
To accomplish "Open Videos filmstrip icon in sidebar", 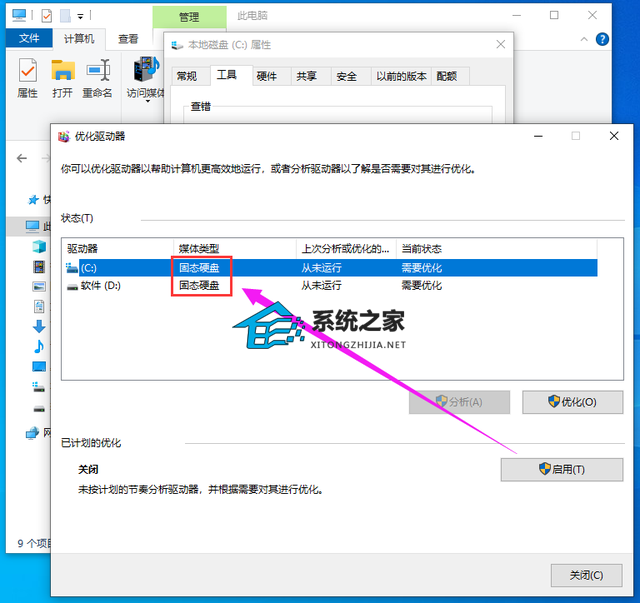I will click(x=39, y=267).
